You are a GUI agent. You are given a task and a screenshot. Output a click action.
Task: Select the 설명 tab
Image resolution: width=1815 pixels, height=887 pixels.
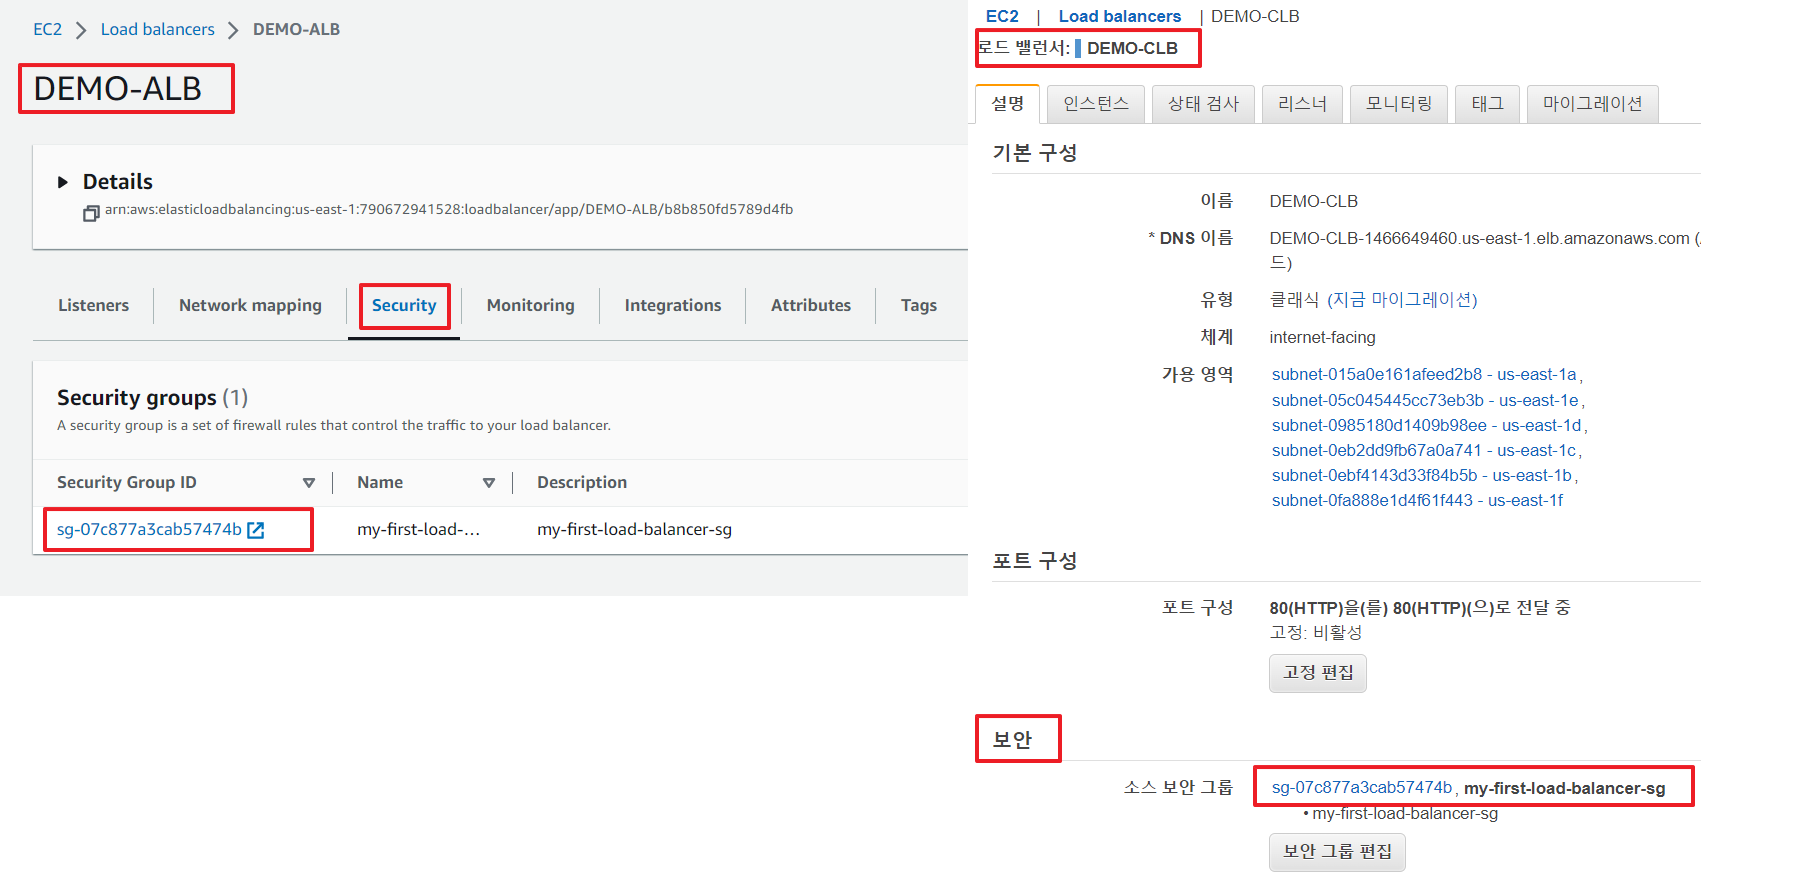1008,104
